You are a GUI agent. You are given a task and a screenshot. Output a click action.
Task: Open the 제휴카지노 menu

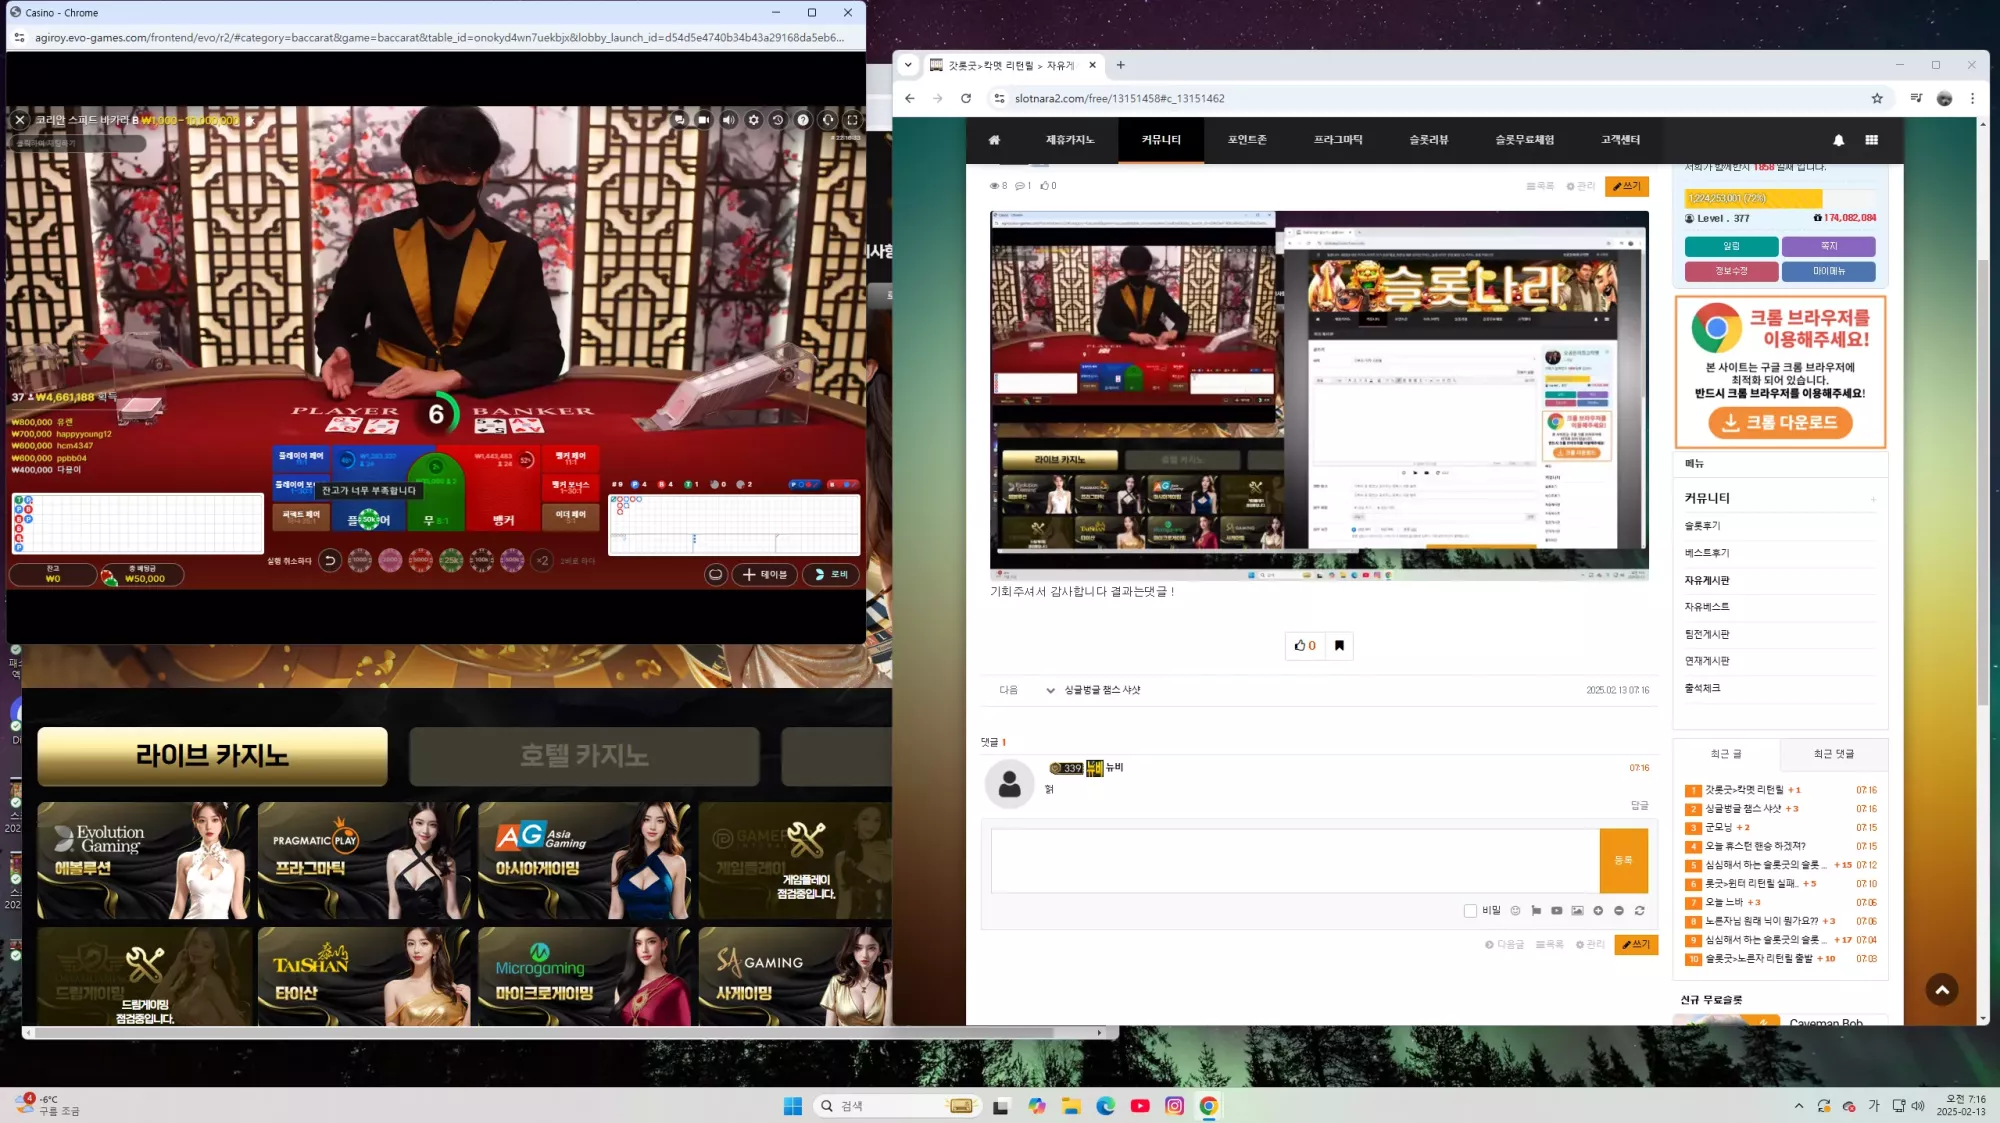(1070, 140)
